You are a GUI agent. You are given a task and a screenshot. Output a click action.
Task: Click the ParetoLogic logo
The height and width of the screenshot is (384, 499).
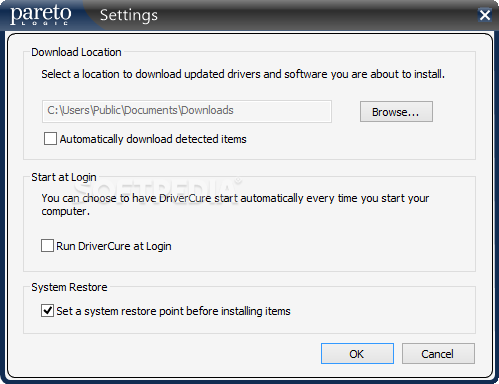[41, 15]
